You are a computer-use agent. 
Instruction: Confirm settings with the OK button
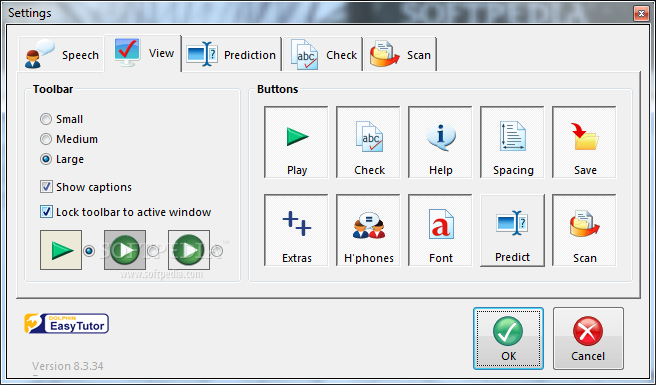pos(508,339)
